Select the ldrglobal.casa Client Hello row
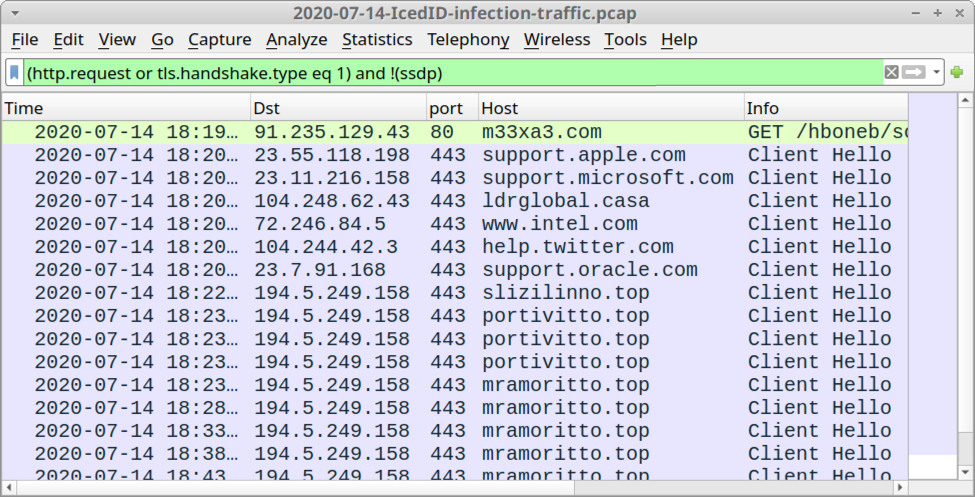Screen dimensions: 975x497 click(x=455, y=201)
